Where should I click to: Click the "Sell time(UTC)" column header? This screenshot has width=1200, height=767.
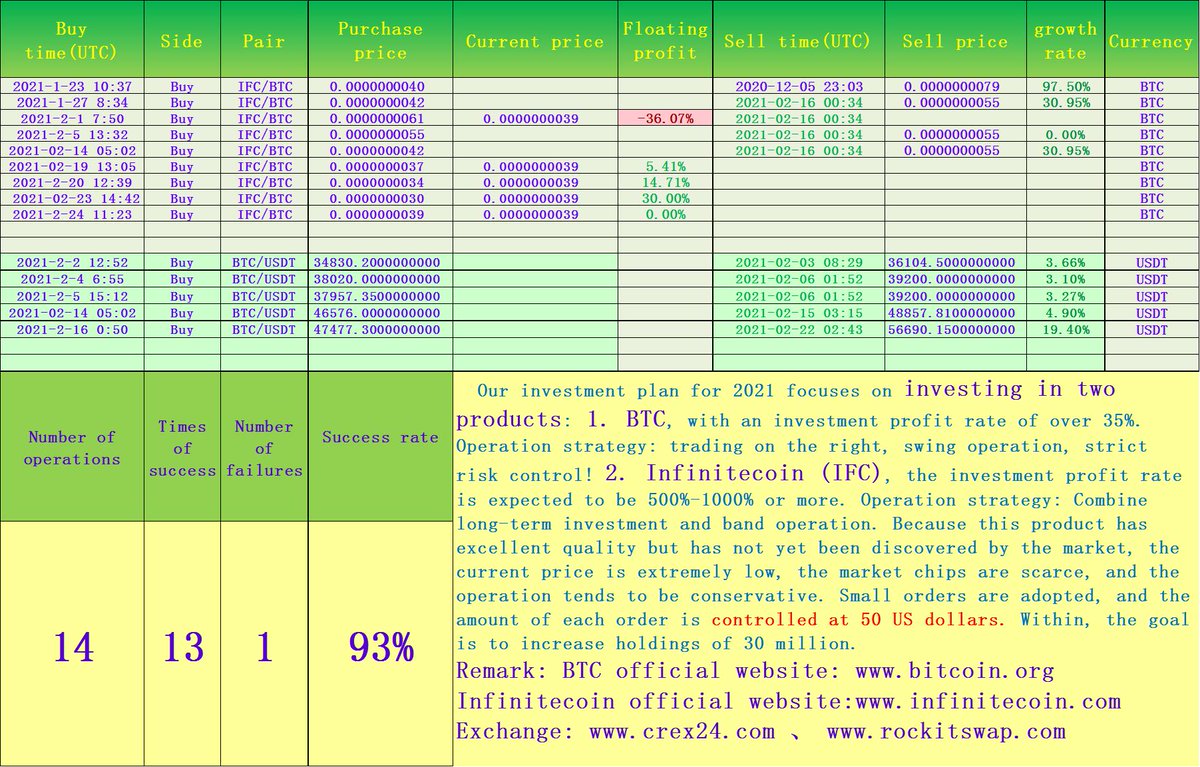[798, 40]
